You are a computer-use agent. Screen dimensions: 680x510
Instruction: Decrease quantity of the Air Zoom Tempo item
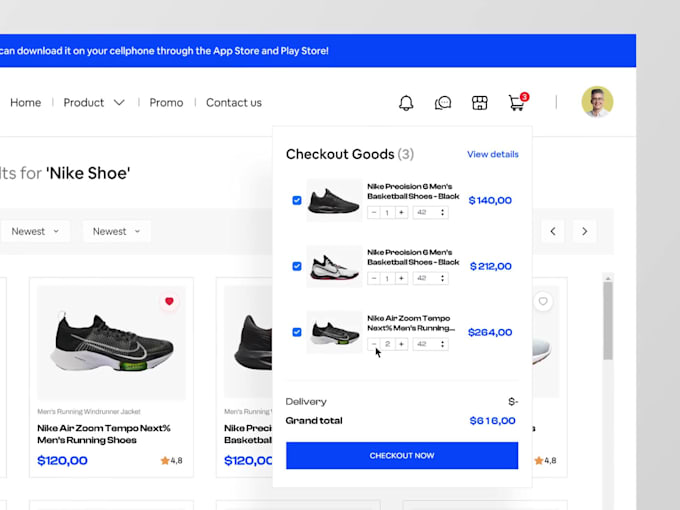pyautogui.click(x=374, y=344)
